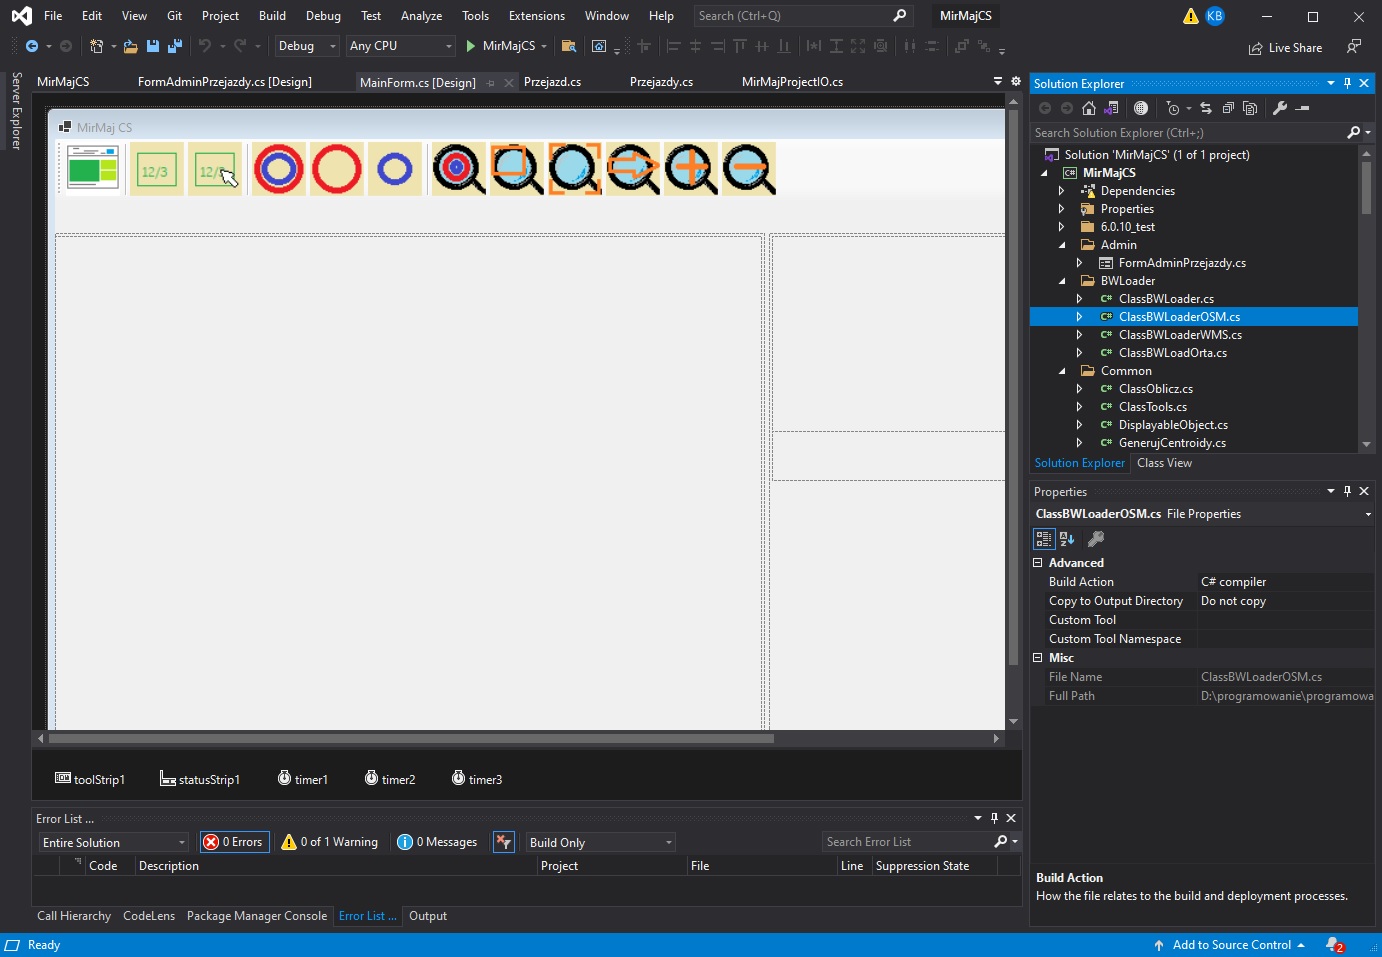Image resolution: width=1382 pixels, height=957 pixels.
Task: Click magnifier with orange arrow icon
Action: (632, 169)
